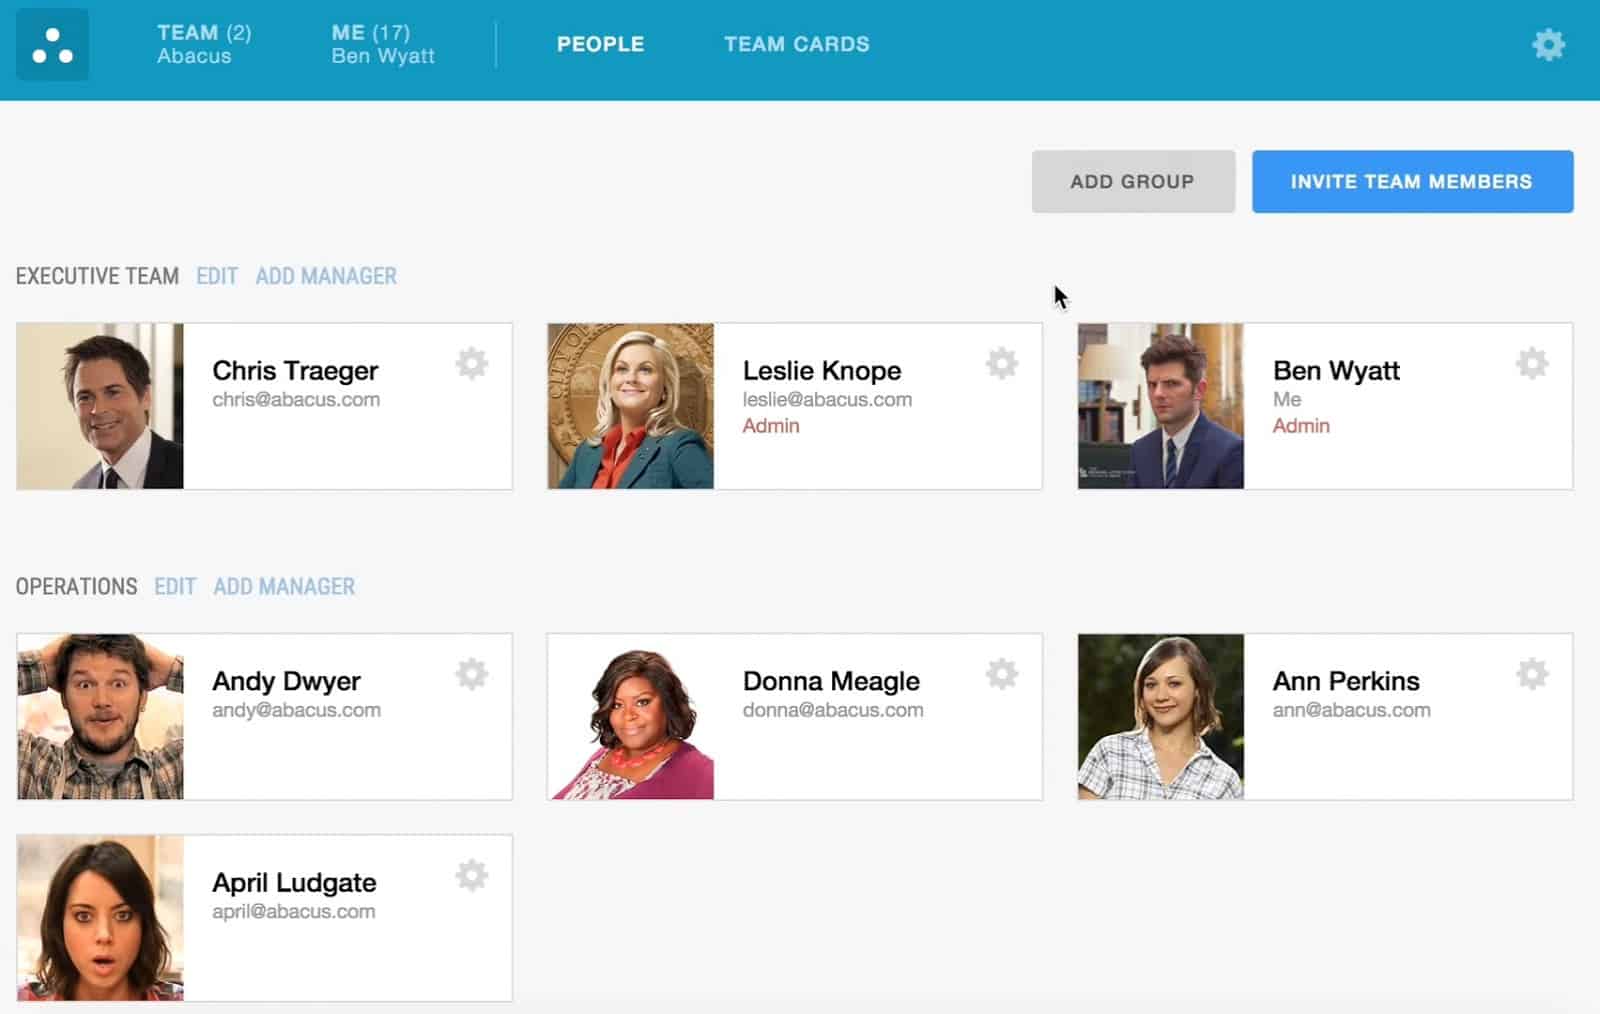Click the email donna@abacus.com
Image resolution: width=1600 pixels, height=1014 pixels.
[833, 710]
